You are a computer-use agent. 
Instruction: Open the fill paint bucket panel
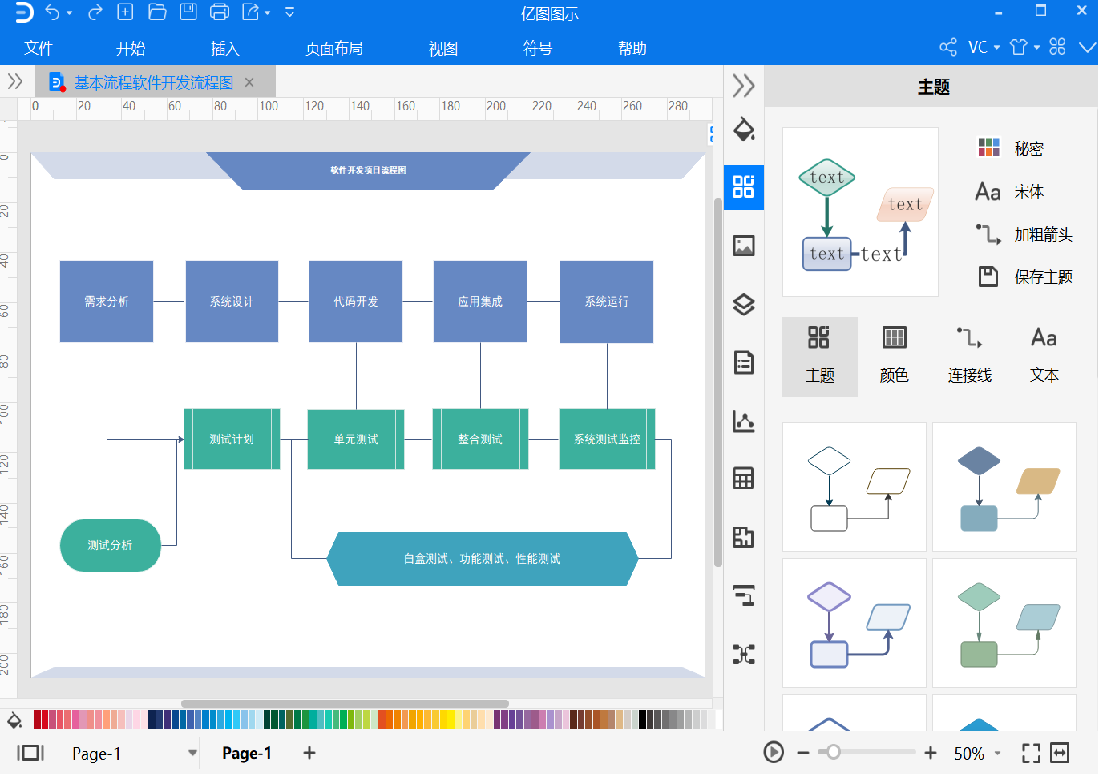[744, 130]
